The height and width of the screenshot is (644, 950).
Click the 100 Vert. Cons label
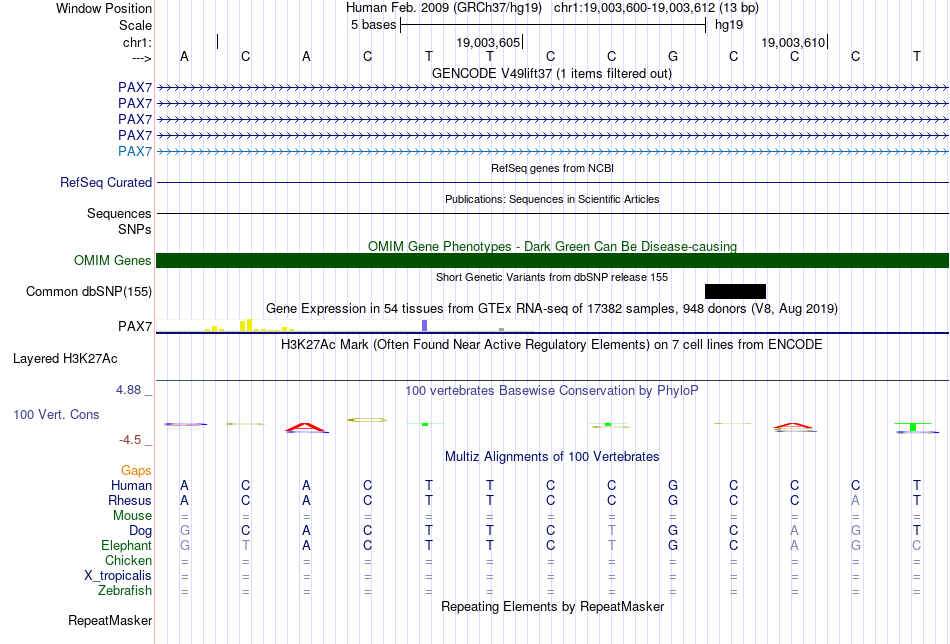coord(56,414)
